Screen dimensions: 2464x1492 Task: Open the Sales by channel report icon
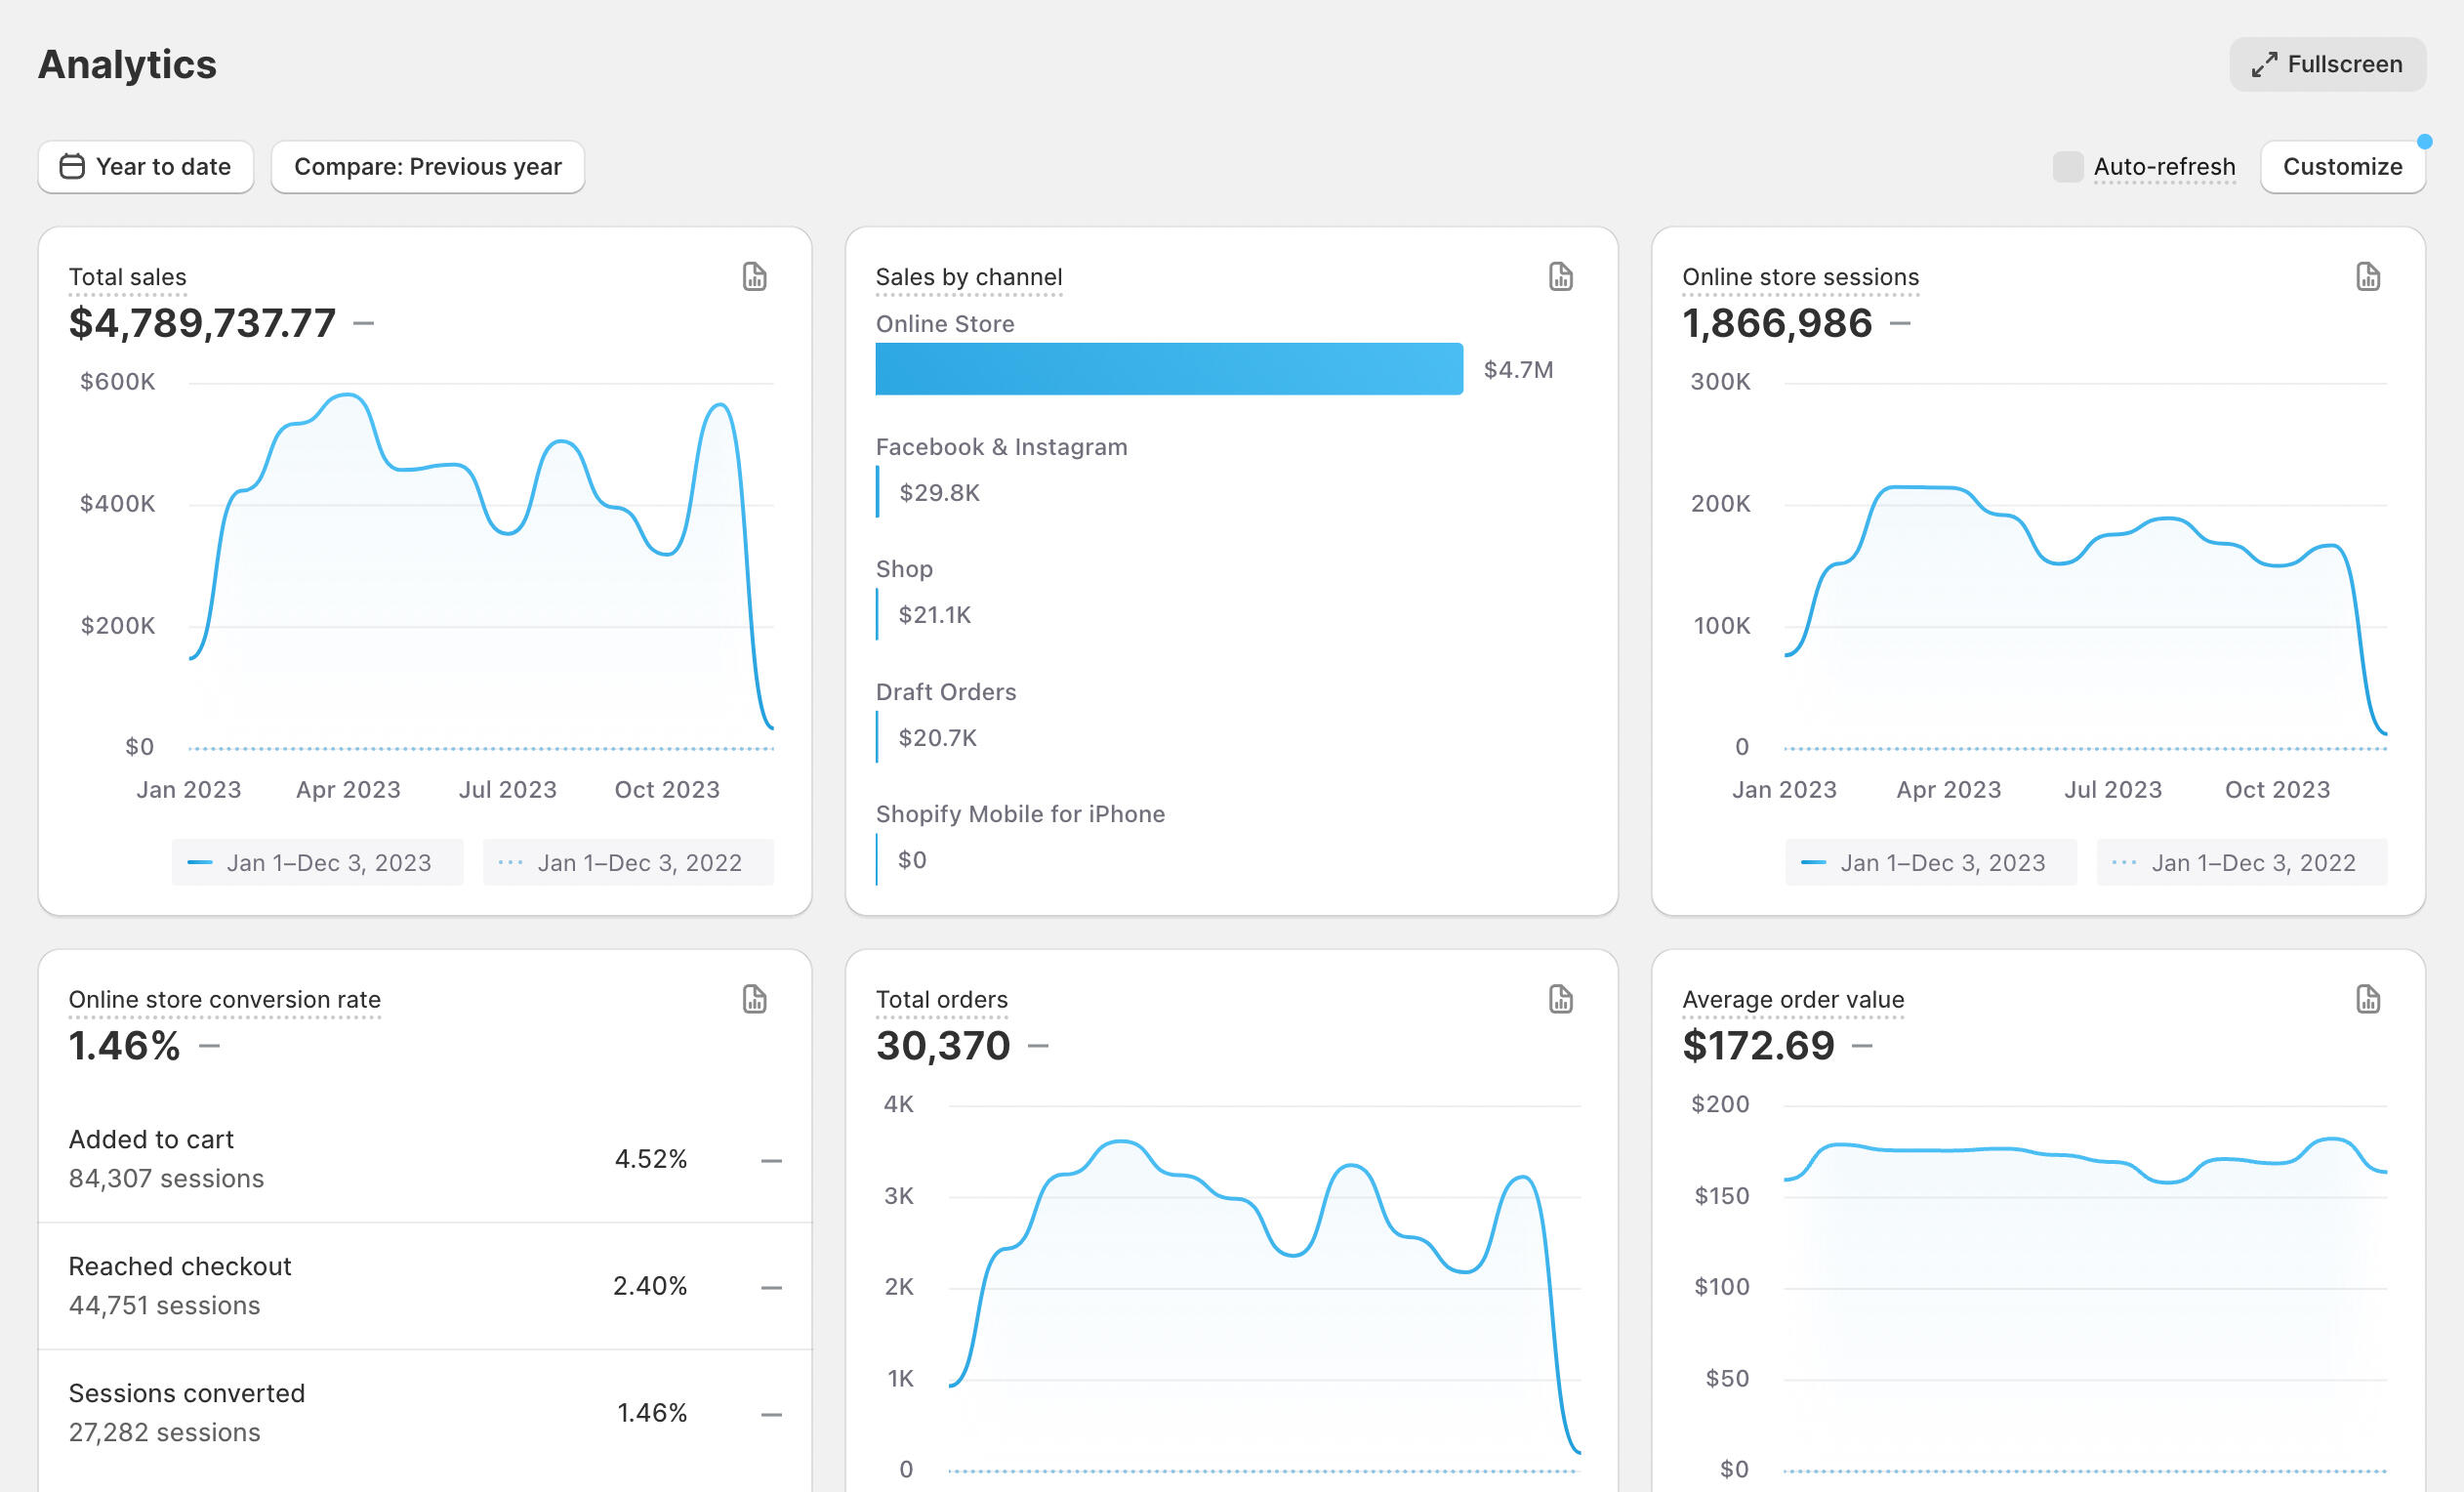click(x=1560, y=277)
